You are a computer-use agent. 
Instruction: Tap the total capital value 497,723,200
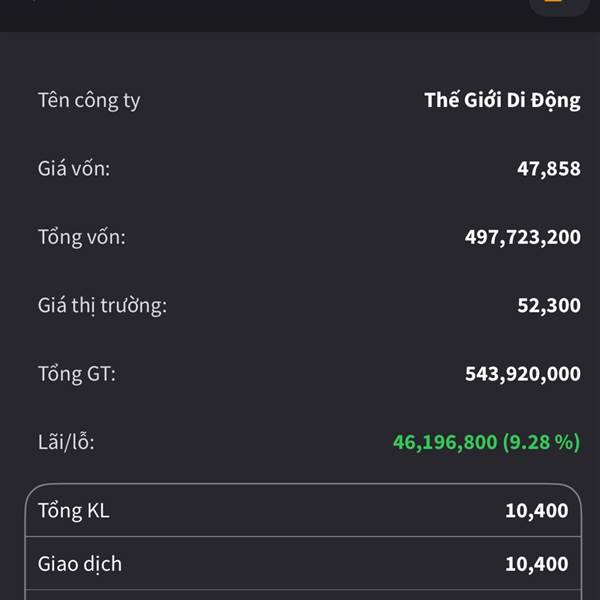522,237
